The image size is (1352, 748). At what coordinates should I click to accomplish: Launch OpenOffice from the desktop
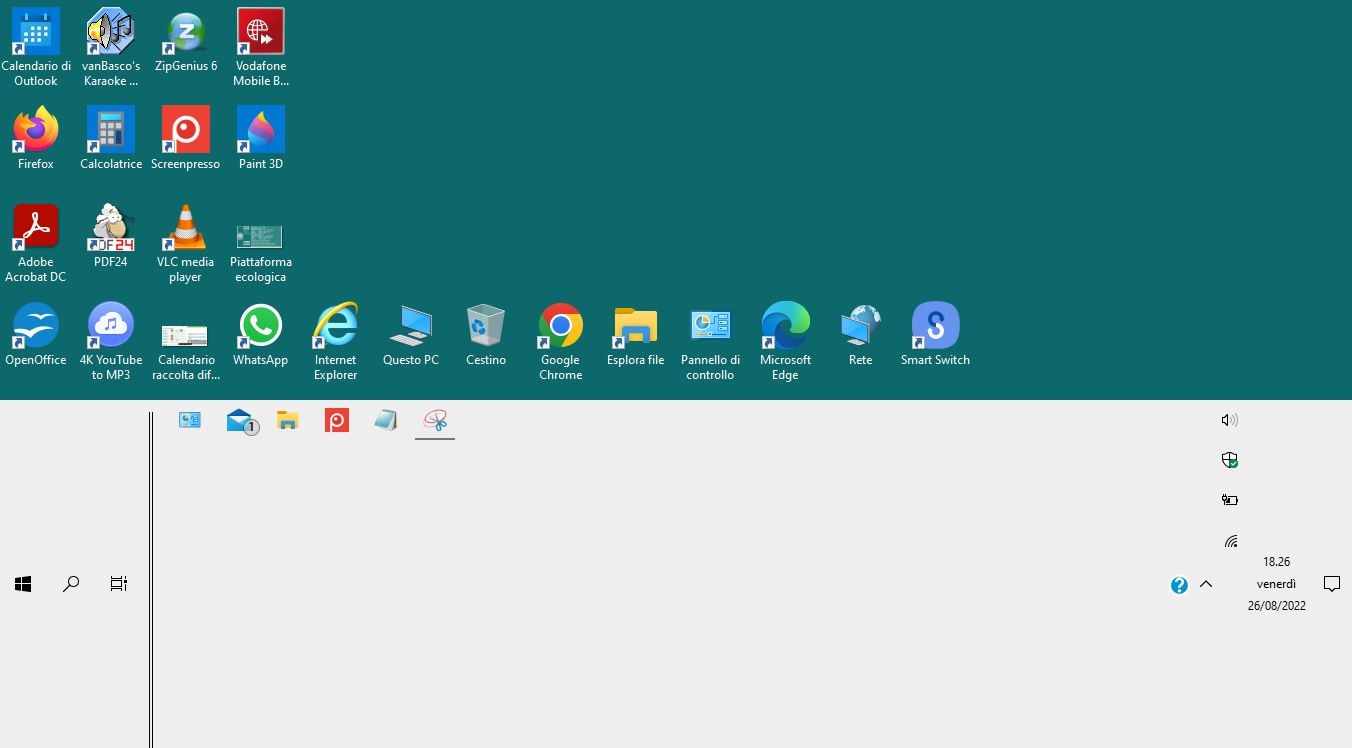(36, 334)
